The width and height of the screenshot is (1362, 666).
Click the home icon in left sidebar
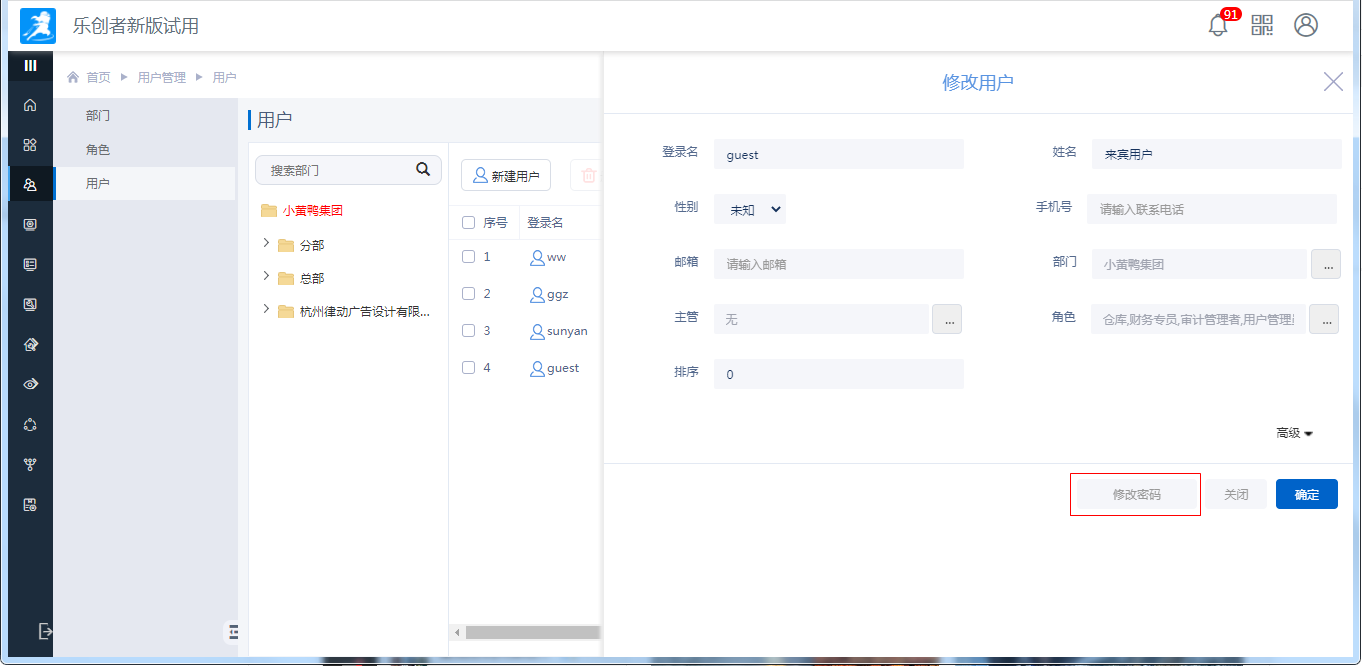click(30, 105)
